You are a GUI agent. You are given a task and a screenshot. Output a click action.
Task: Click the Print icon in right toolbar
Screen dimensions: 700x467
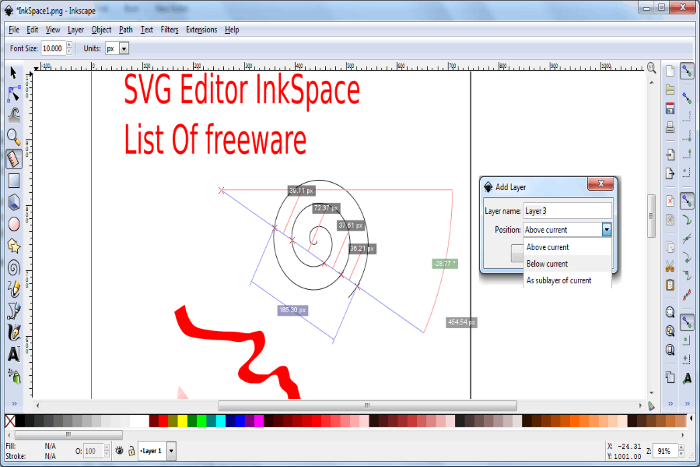(x=669, y=128)
